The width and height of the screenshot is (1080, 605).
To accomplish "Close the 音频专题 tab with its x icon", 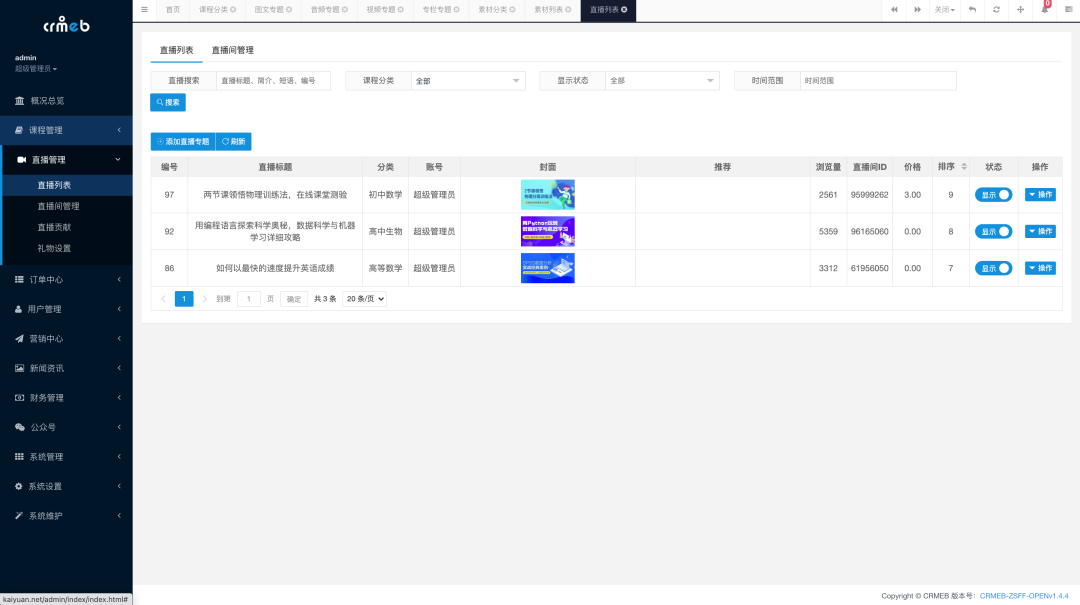I will click(344, 10).
